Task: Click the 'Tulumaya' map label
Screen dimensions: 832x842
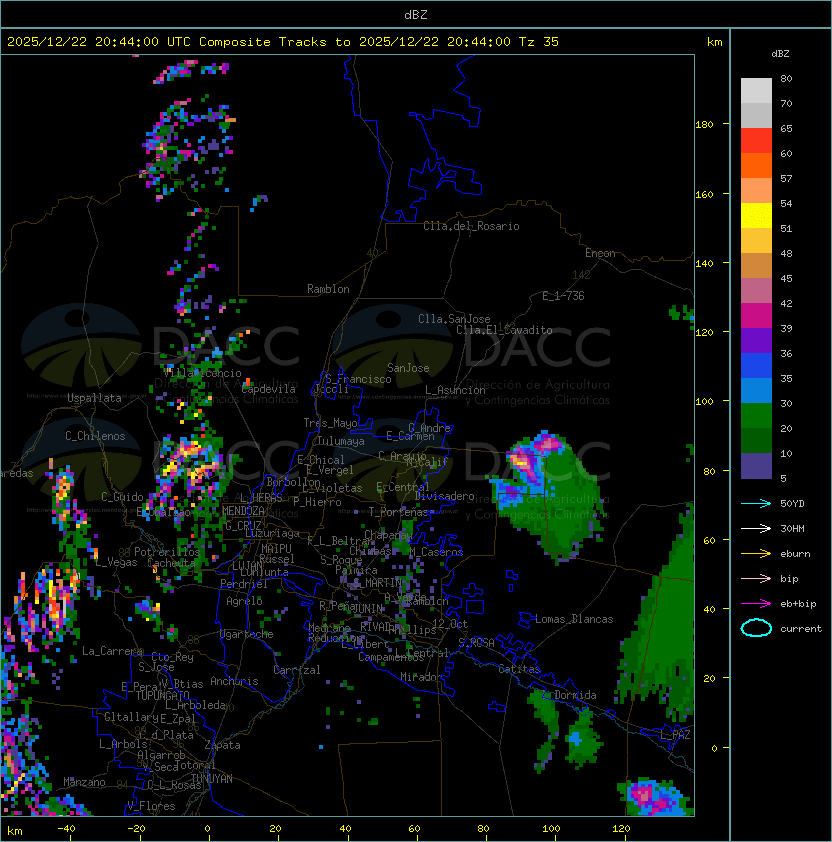Action: click(341, 441)
